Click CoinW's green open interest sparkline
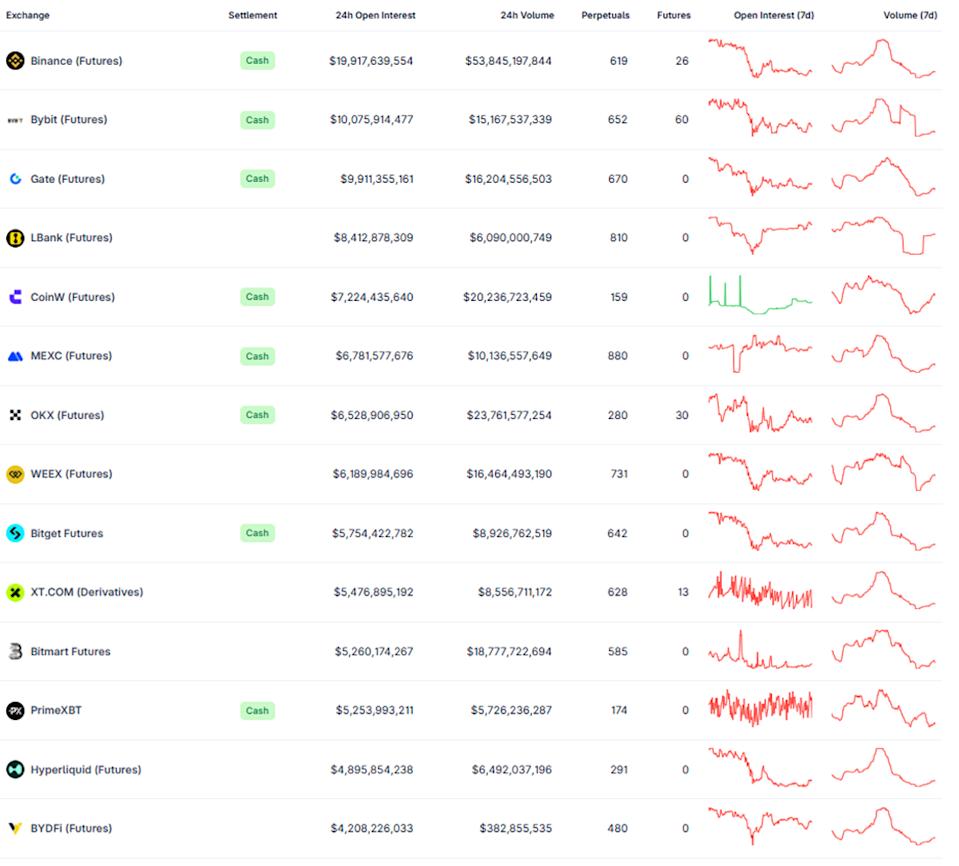Viewport: 959px width, 866px height. (760, 295)
